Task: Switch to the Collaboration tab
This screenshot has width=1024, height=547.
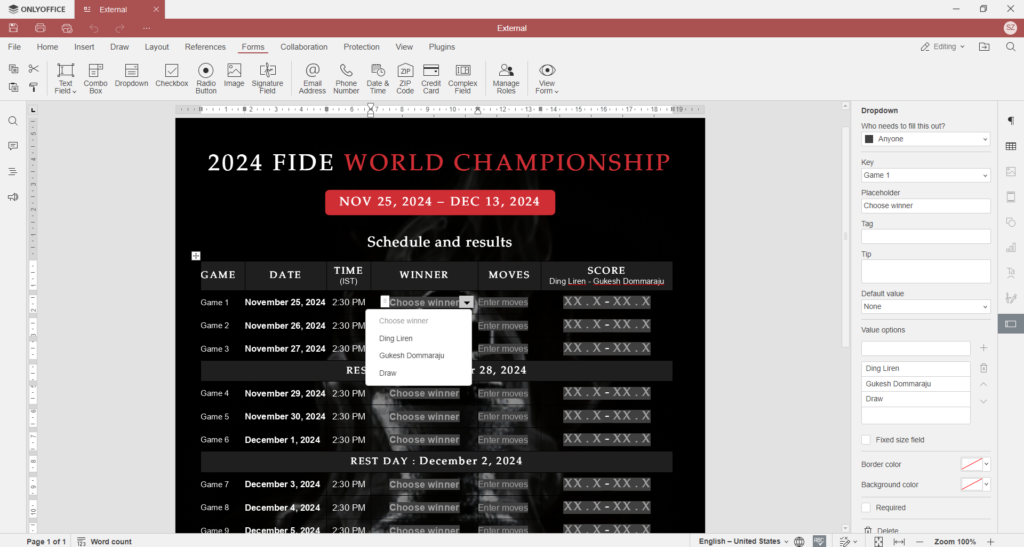Action: click(x=303, y=47)
